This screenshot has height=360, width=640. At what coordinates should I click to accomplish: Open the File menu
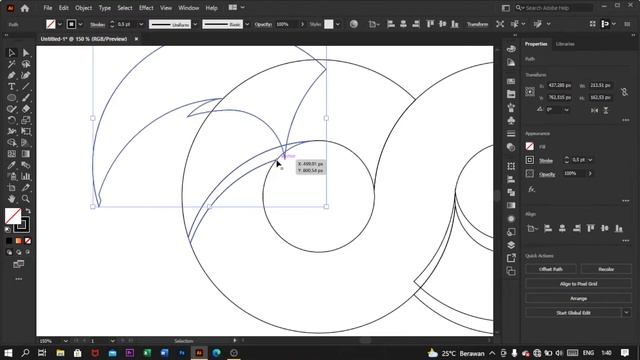[48, 8]
